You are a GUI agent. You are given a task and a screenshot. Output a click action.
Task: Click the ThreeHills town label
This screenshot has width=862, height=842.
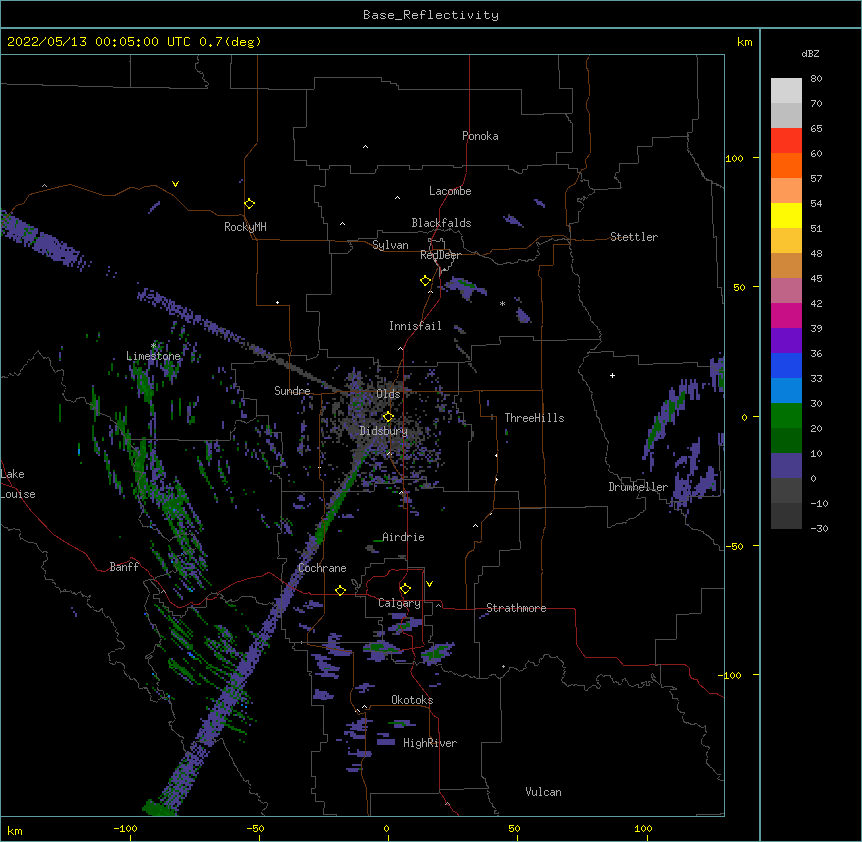tap(534, 418)
